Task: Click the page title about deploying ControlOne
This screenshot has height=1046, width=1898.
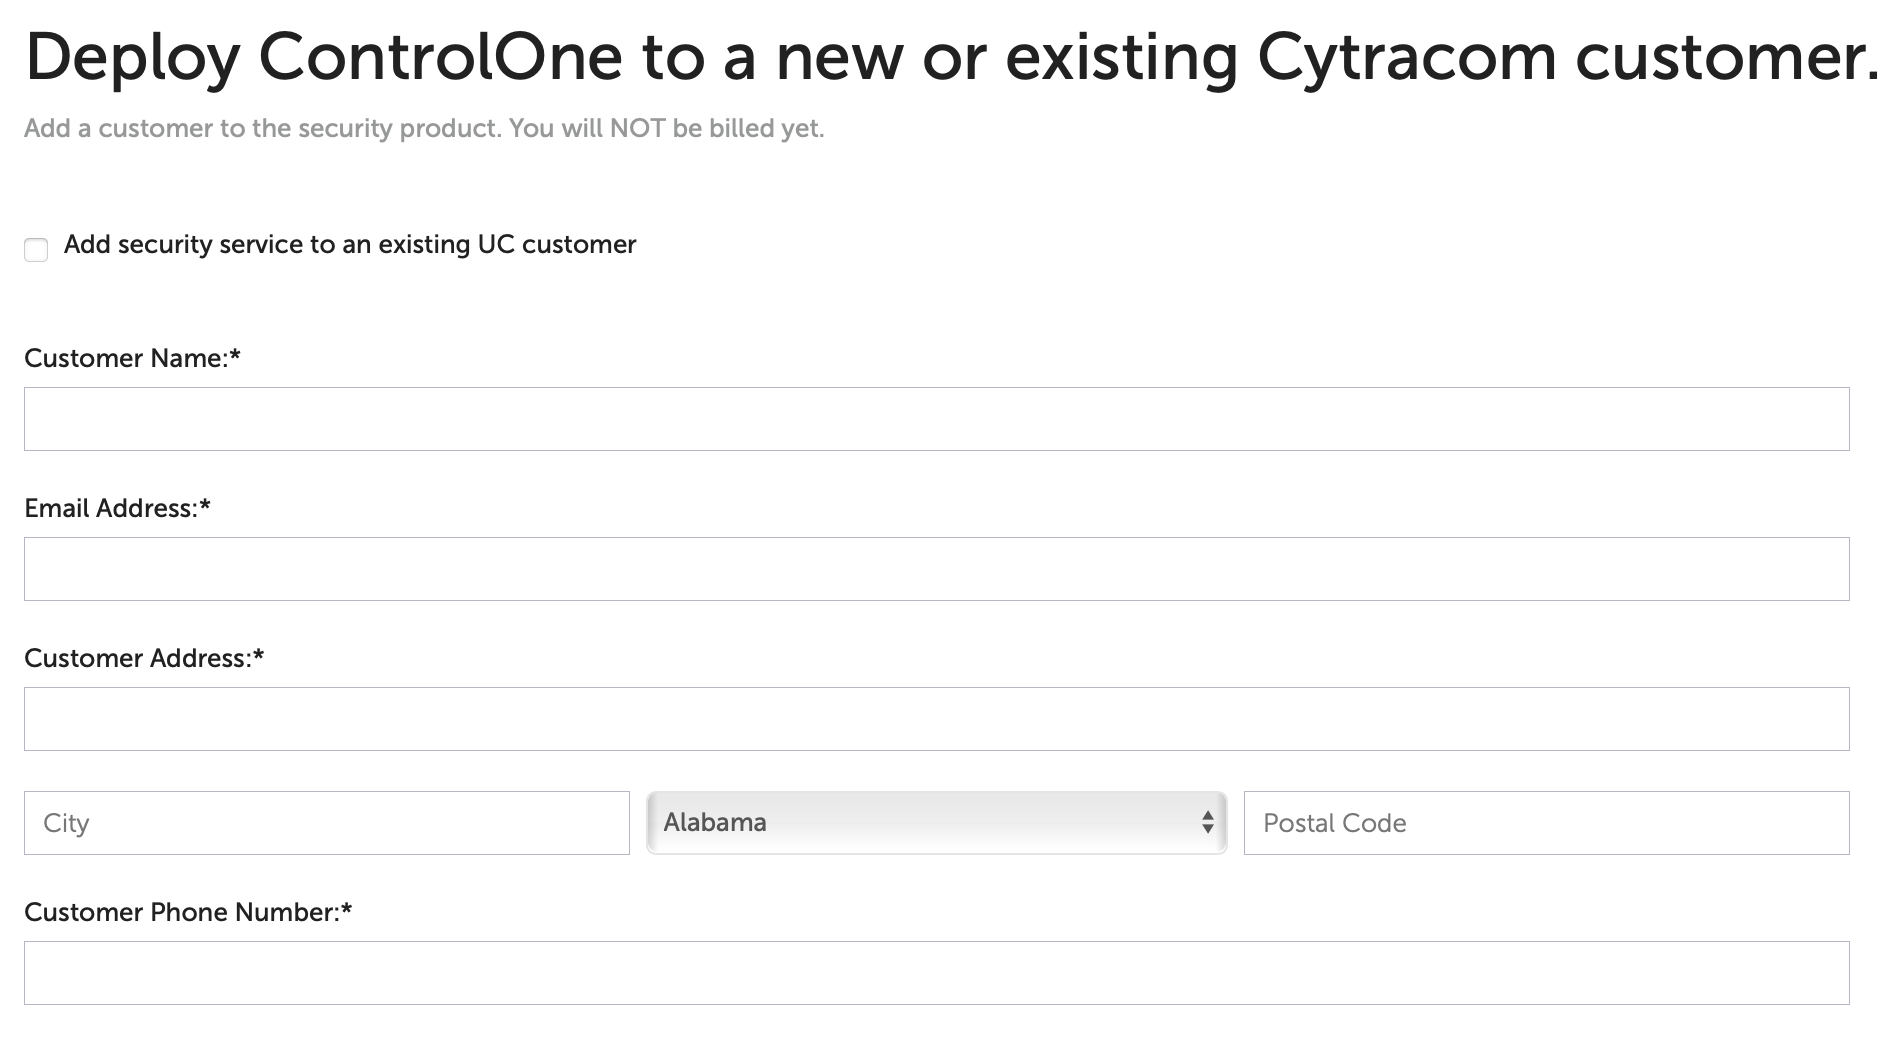Action: click(x=949, y=55)
